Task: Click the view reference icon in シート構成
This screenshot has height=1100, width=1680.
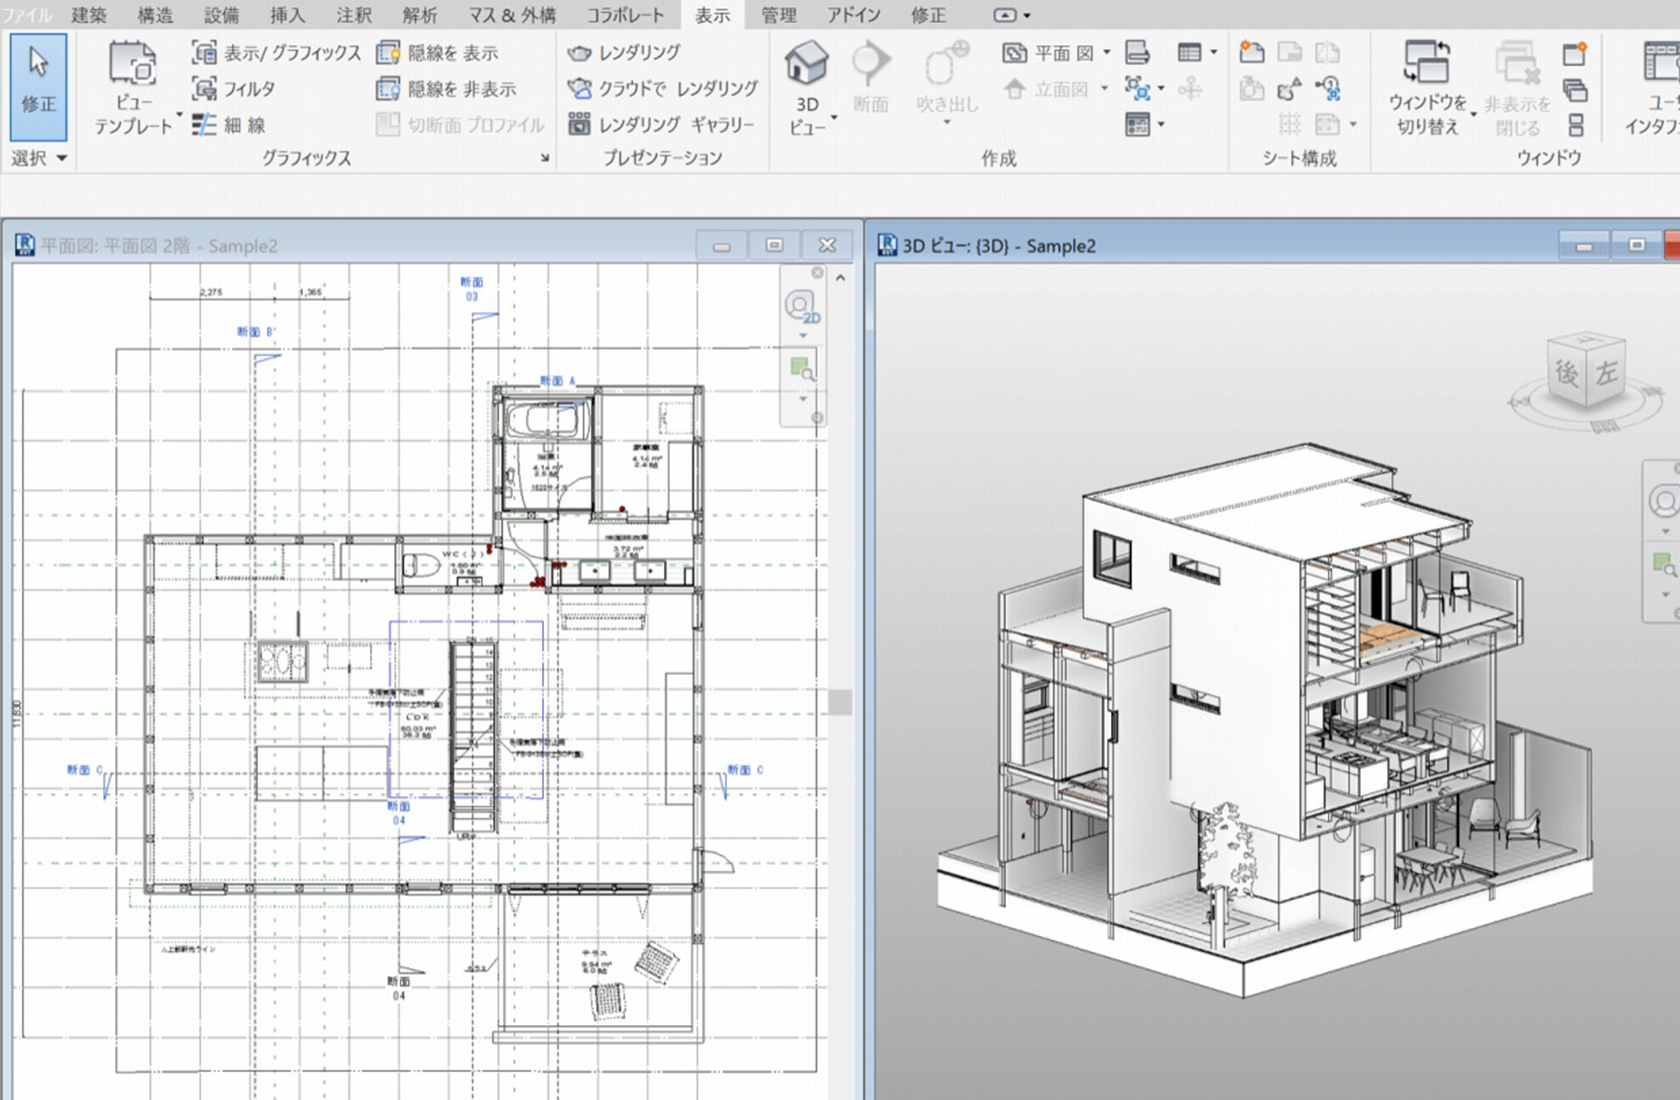Action: [1327, 89]
